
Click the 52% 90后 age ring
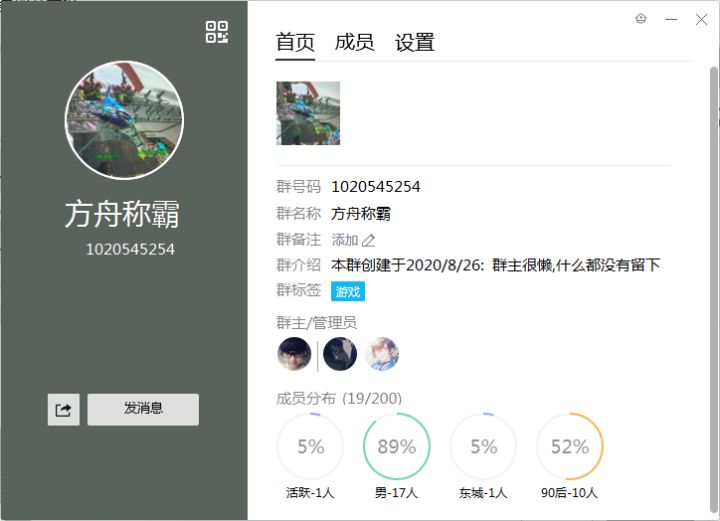click(x=570, y=446)
